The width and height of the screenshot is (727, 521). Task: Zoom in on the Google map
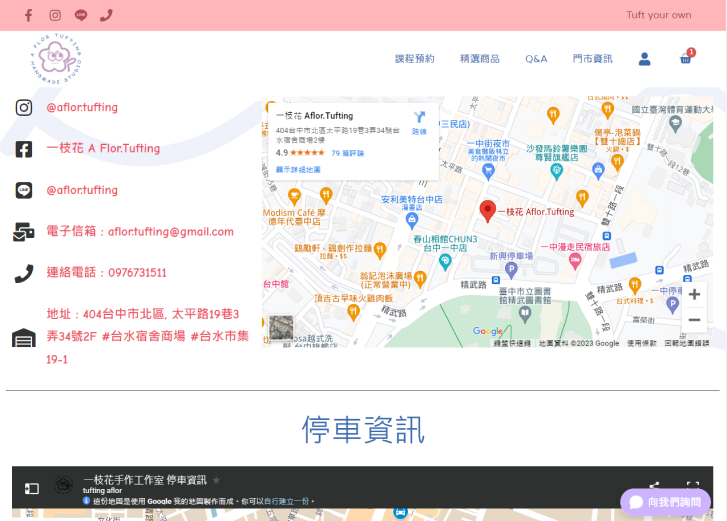pos(694,294)
